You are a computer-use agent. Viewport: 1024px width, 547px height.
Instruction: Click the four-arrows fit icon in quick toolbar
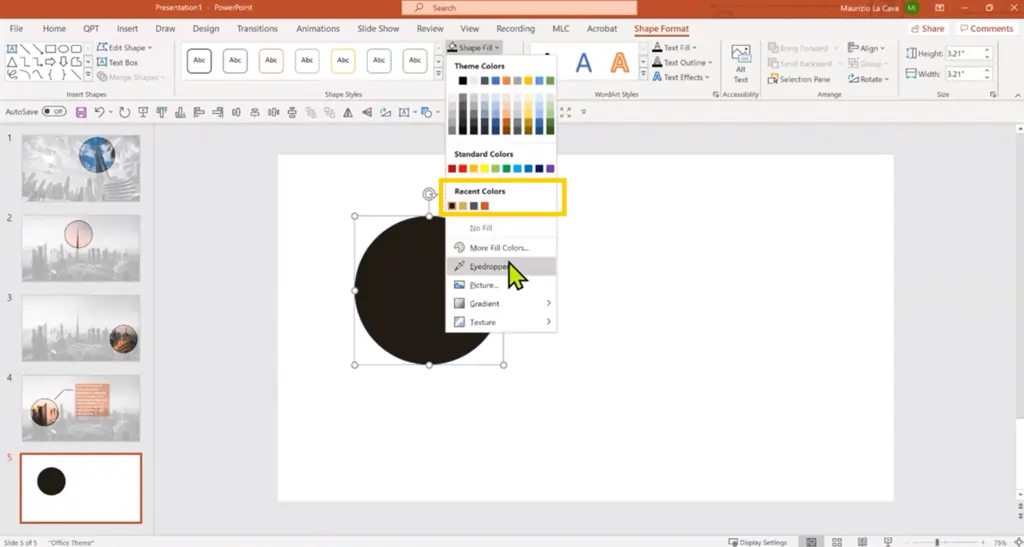566,112
